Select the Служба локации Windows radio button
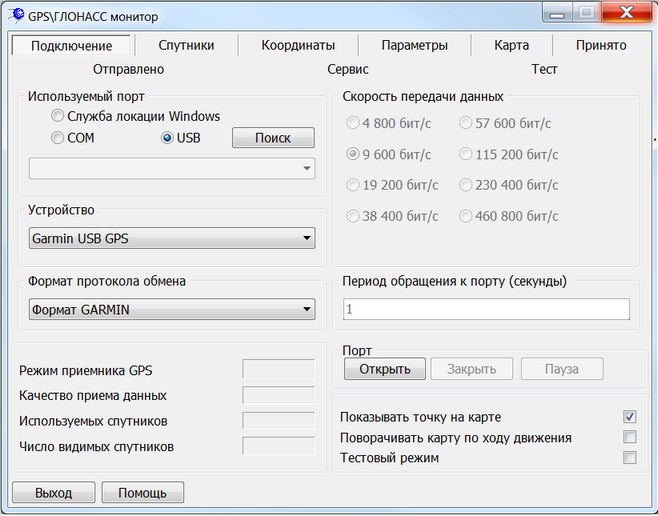This screenshot has width=658, height=516. click(x=59, y=116)
